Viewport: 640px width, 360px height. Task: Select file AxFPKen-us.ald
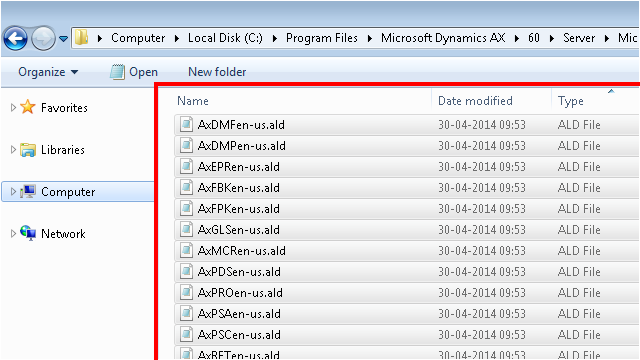(x=238, y=209)
